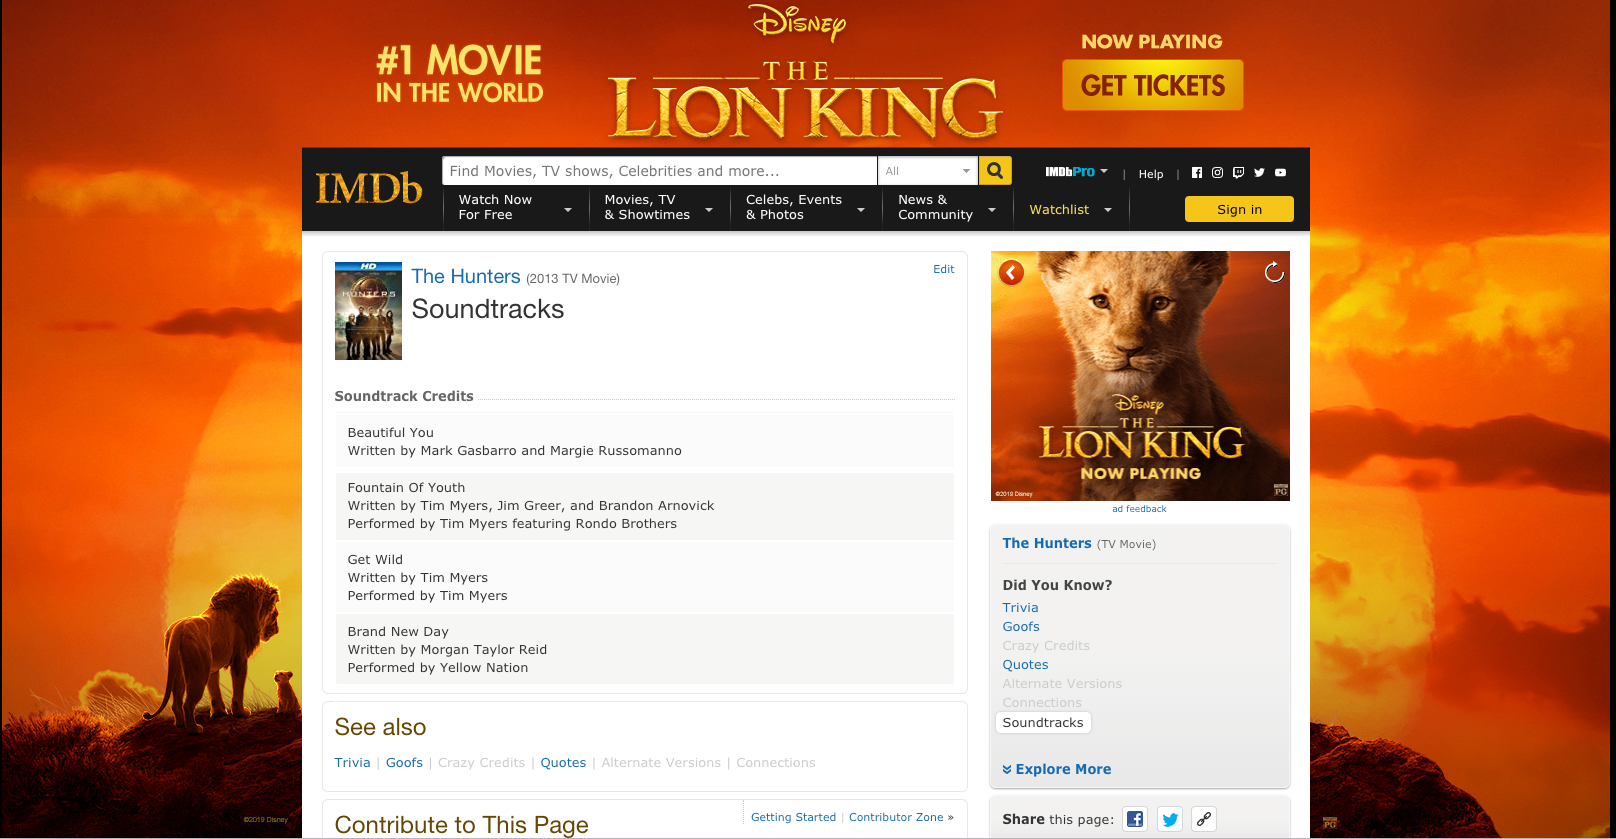Click the Find Movies search input field
Screen dimensions: 1616x839
659,171
